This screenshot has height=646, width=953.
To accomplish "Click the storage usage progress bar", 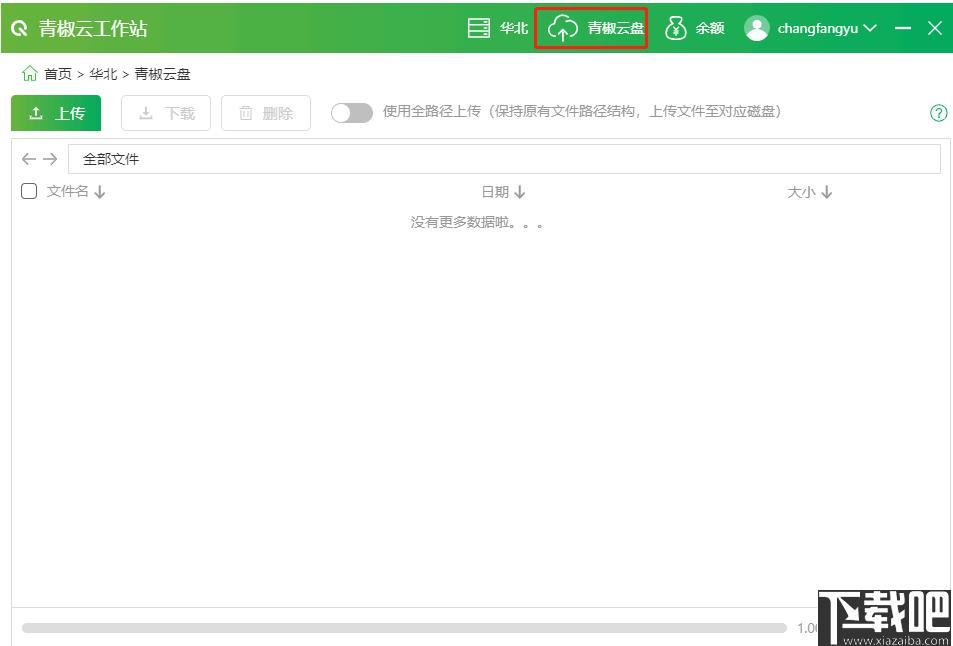I will [x=404, y=628].
